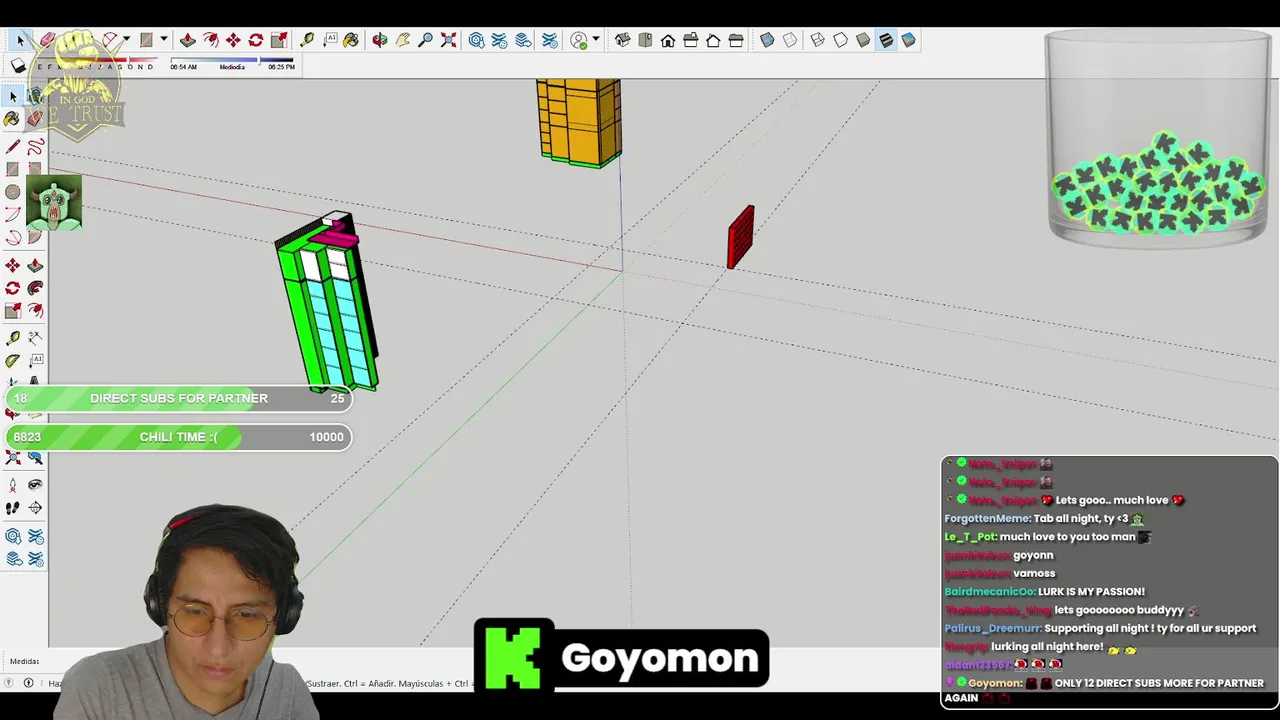
Task: Click the signed-in user account icon
Action: (x=579, y=40)
